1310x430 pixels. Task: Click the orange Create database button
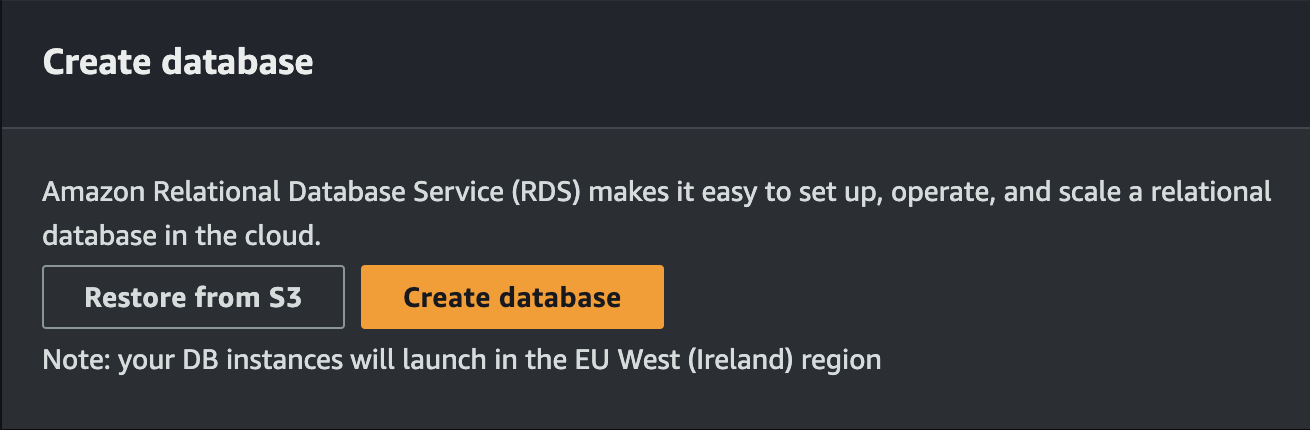click(512, 297)
